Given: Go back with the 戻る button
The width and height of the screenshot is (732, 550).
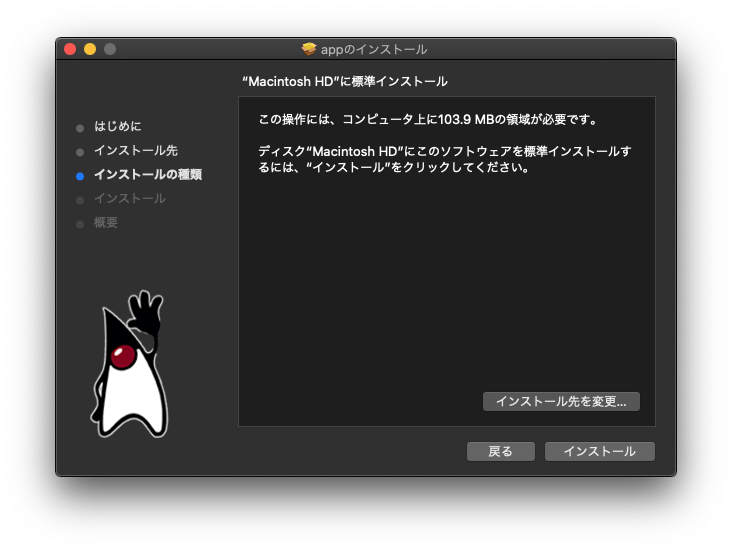Looking at the screenshot, I should (500, 451).
